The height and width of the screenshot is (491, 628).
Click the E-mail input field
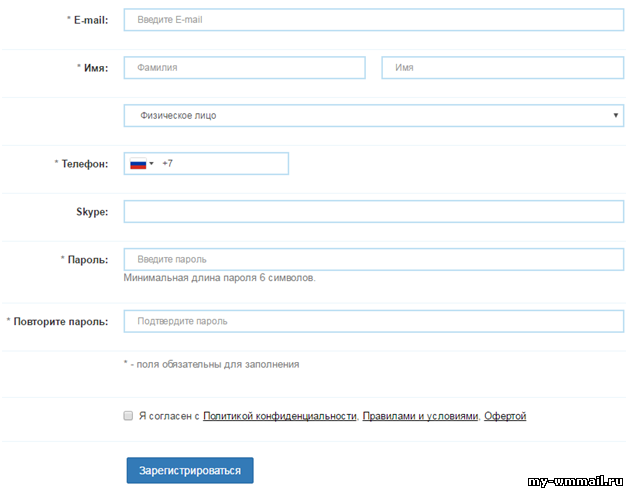[x=374, y=20]
